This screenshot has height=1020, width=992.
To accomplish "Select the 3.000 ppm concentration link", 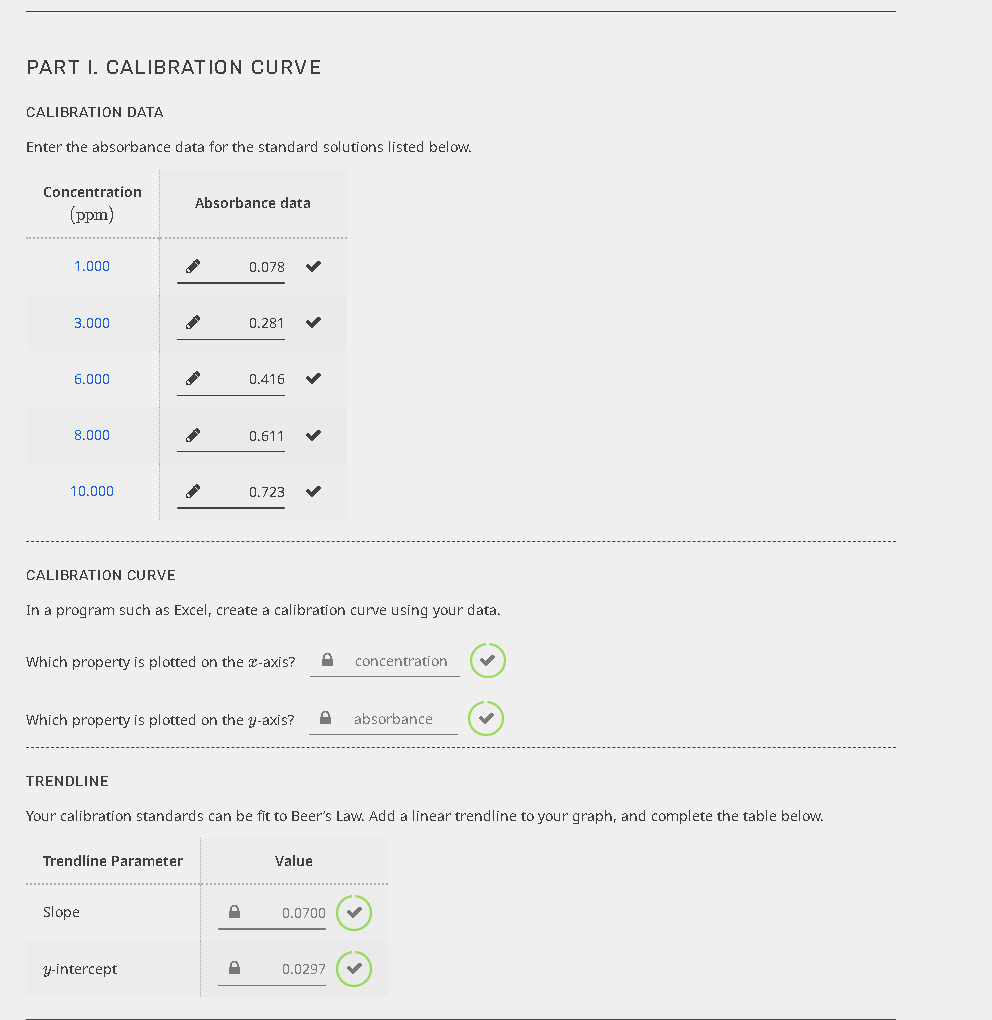I will tap(92, 323).
